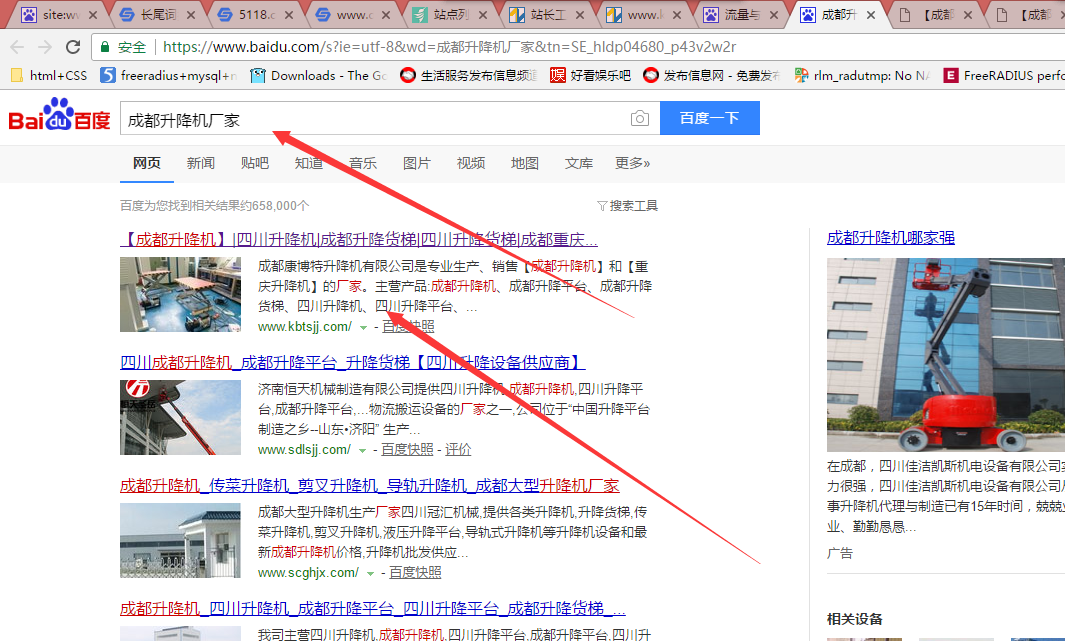
Task: Open the 生活服务发布信息频道 bookmark
Action: tap(469, 75)
